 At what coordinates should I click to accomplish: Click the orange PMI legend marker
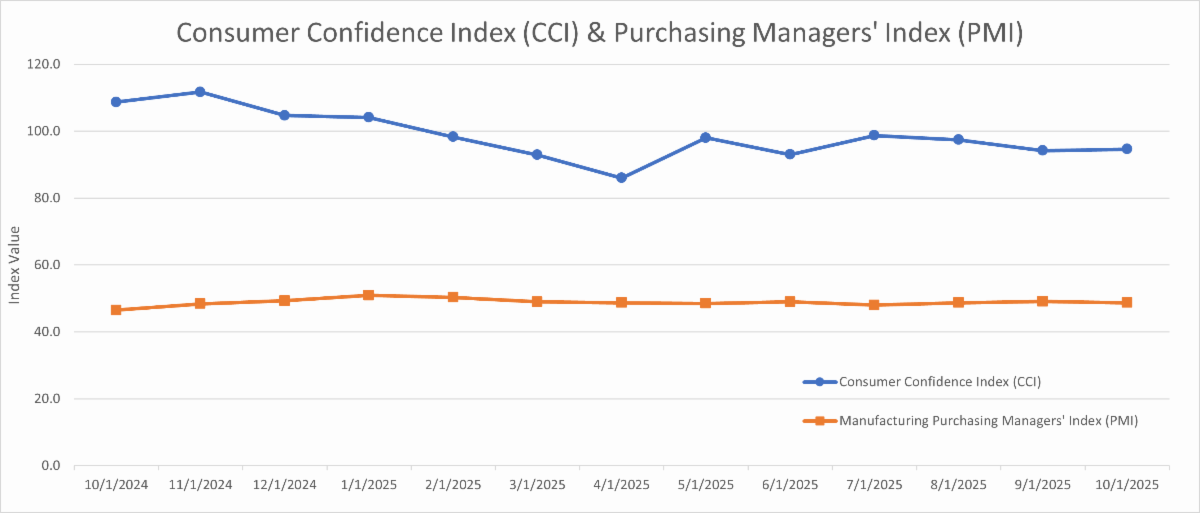(x=819, y=421)
